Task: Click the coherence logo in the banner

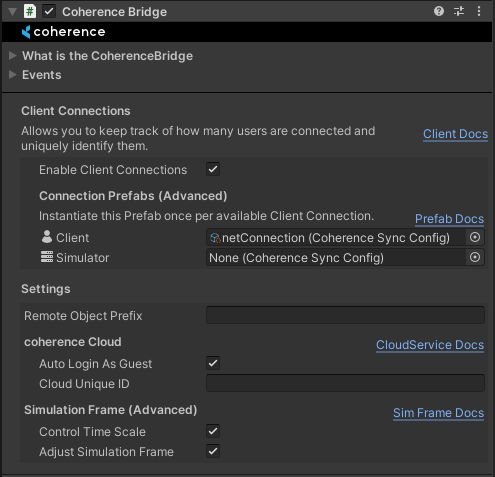Action: coord(63,32)
